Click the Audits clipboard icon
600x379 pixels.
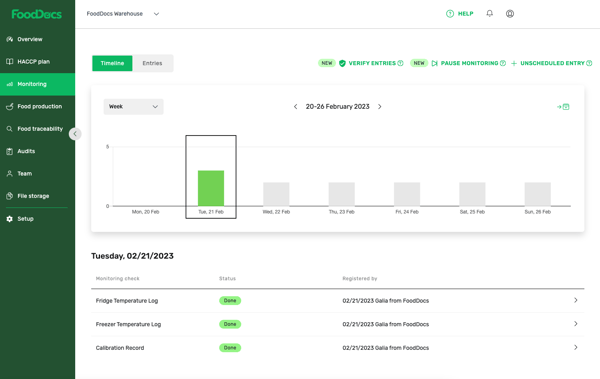[x=10, y=151]
